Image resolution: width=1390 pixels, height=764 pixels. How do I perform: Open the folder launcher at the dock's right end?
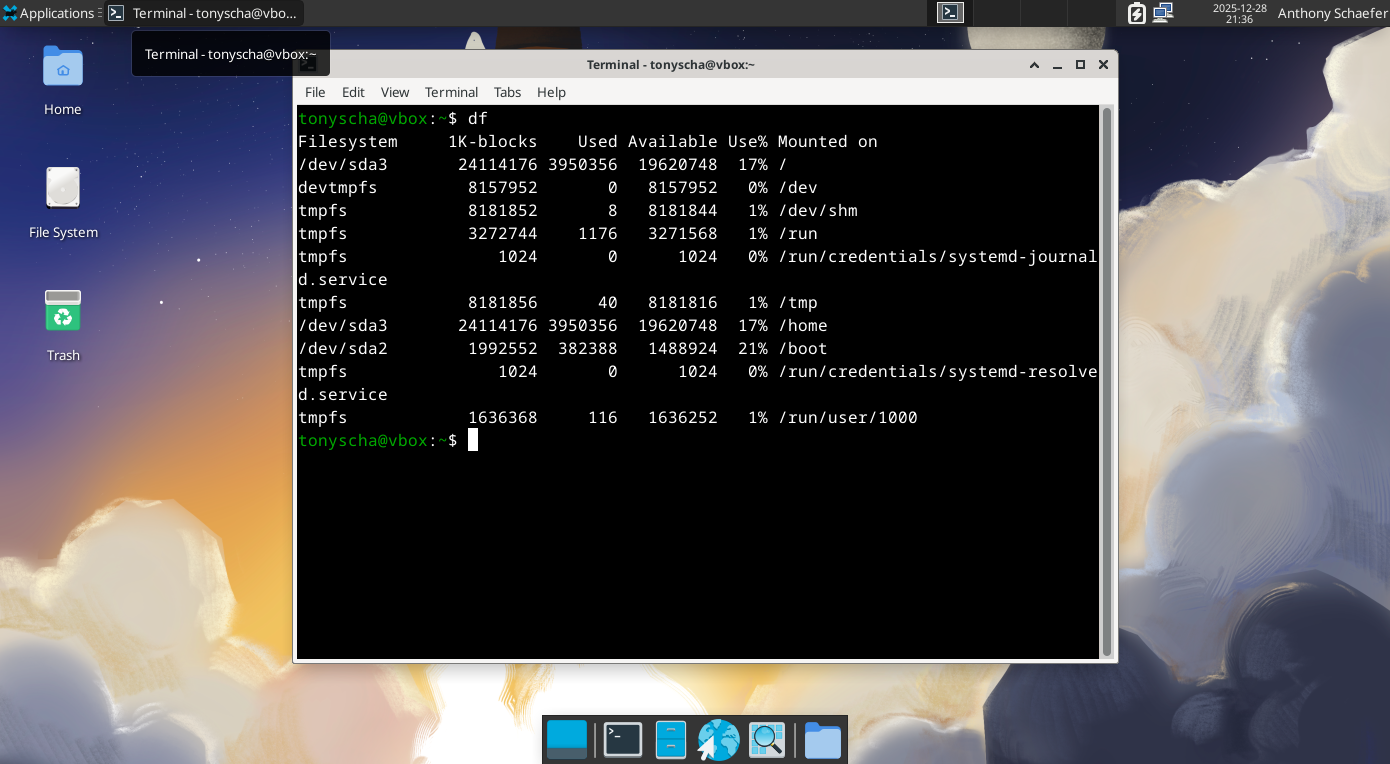[x=820, y=739]
